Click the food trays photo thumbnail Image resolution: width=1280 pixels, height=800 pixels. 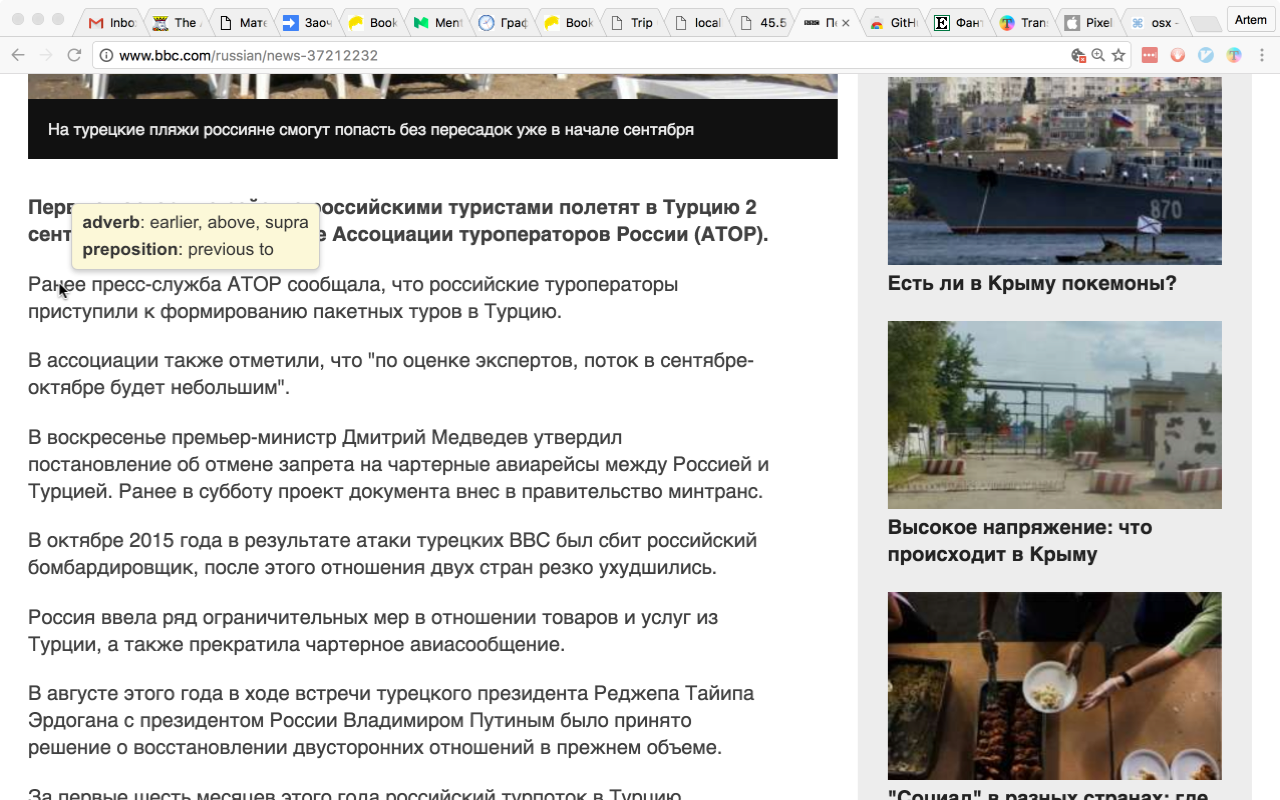pos(1055,686)
